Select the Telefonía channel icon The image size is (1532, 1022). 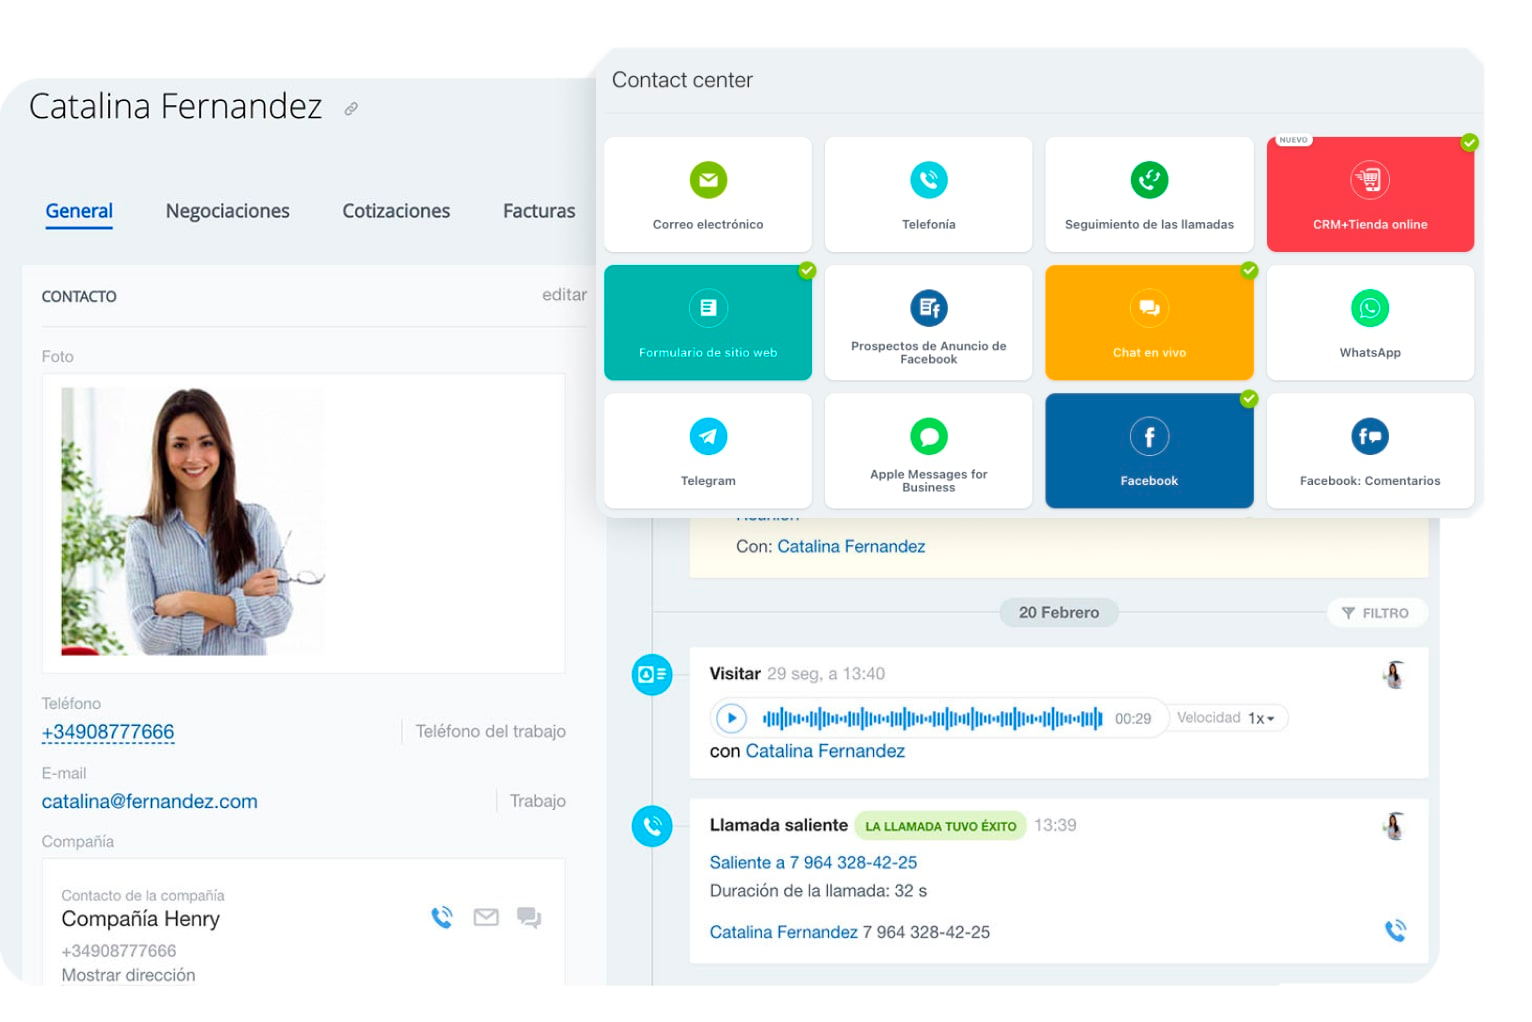(x=928, y=181)
